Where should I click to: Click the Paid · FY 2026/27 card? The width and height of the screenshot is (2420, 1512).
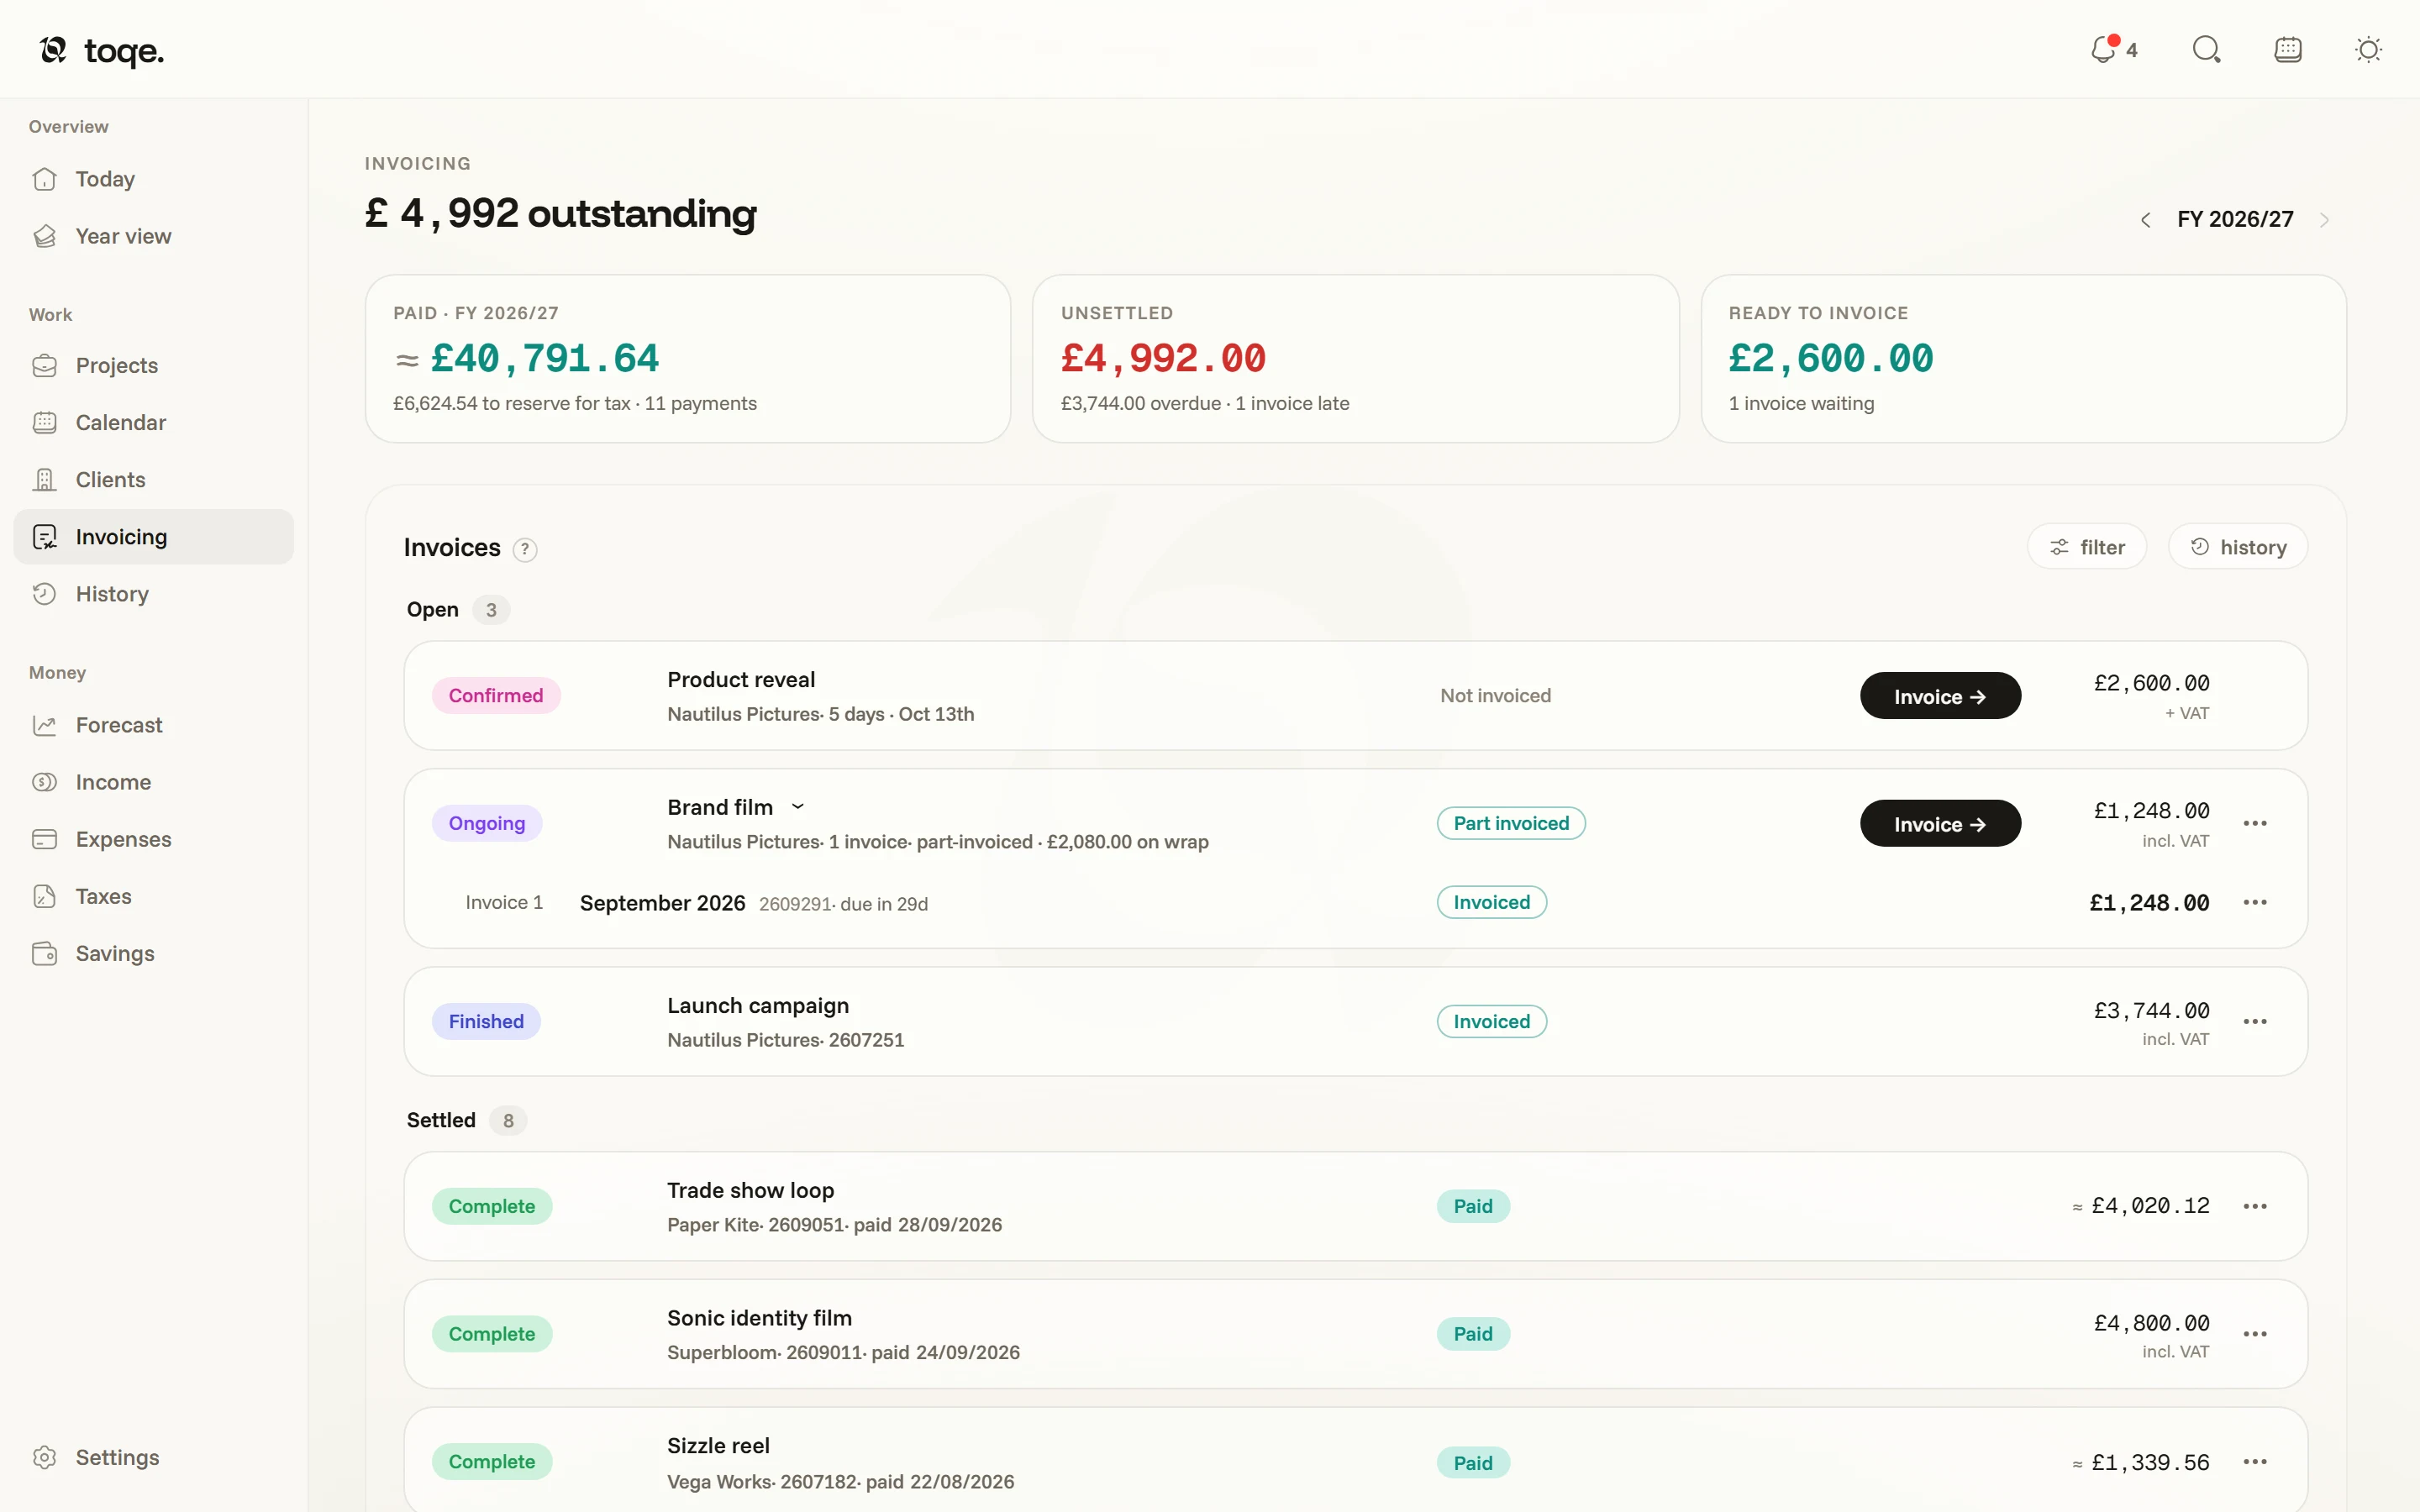pyautogui.click(x=688, y=359)
